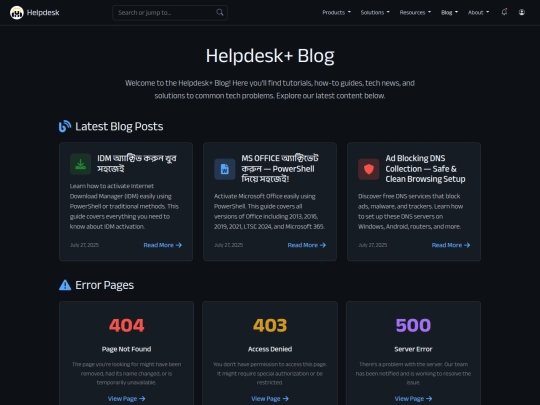
Task: Click the Server Error heading
Action: pos(413,349)
